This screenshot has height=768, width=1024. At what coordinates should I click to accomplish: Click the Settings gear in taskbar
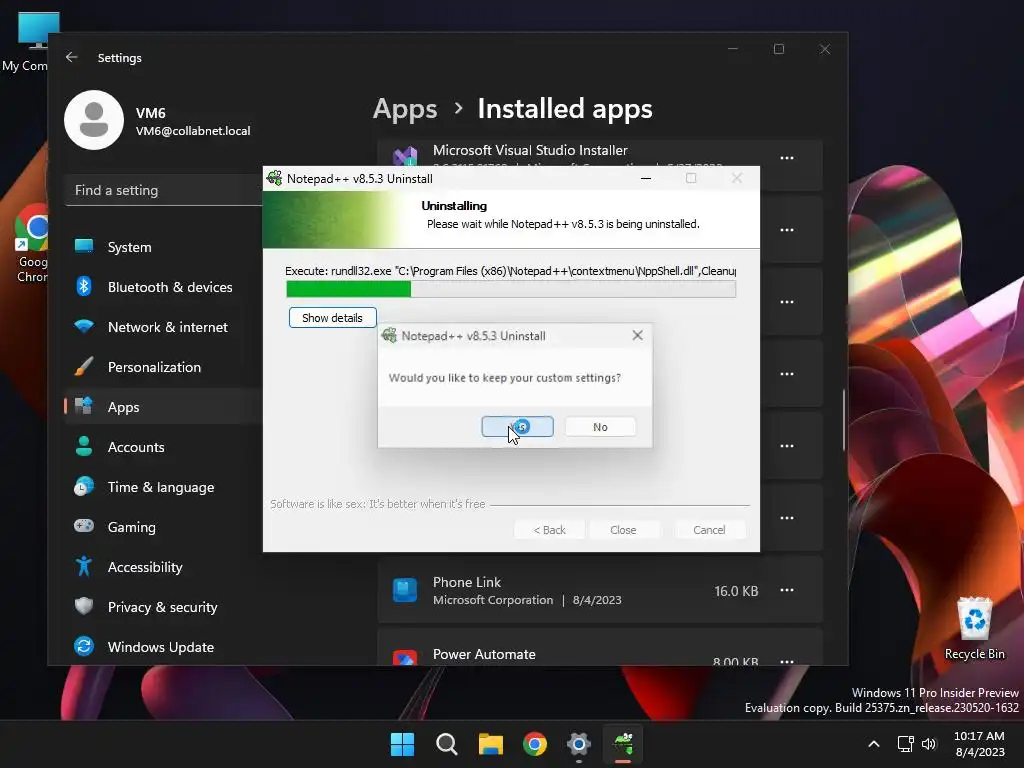(x=579, y=744)
